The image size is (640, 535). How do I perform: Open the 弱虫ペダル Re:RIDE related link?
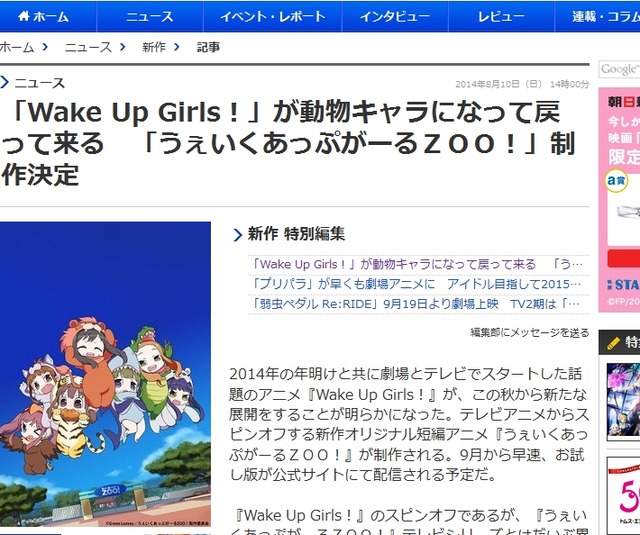coord(416,304)
